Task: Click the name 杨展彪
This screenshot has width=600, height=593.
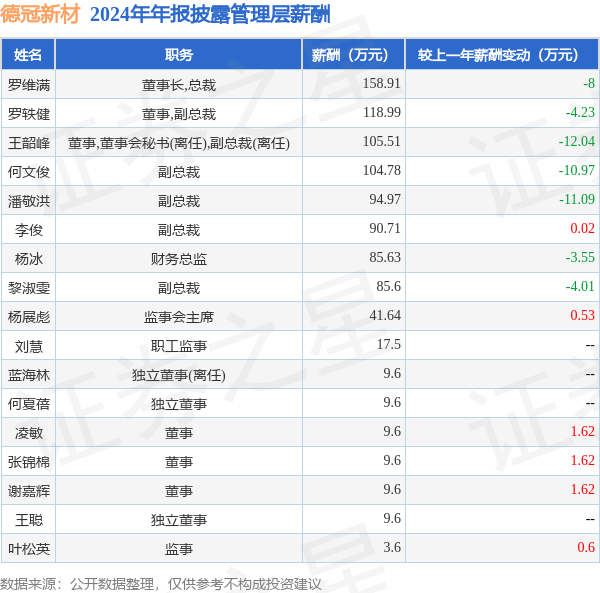Action: click(x=29, y=317)
